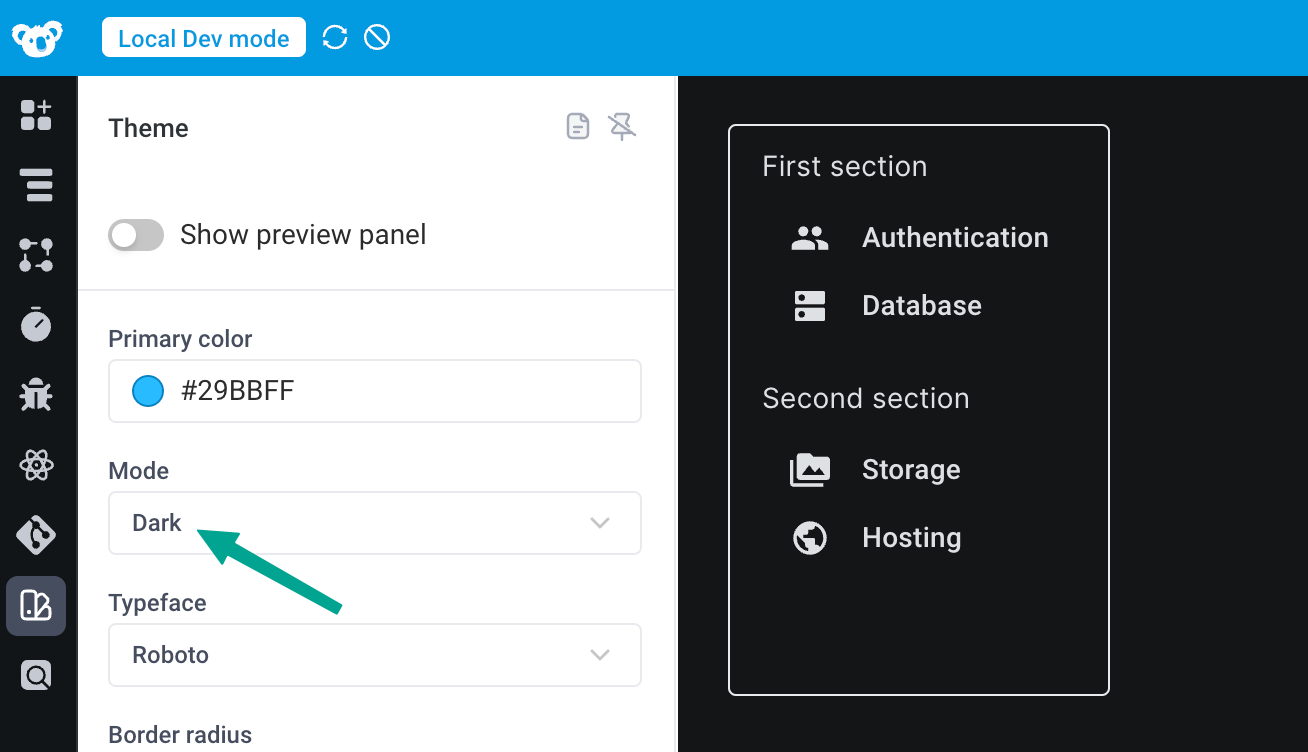
Task: Open the debug bug panel
Action: pos(36,394)
